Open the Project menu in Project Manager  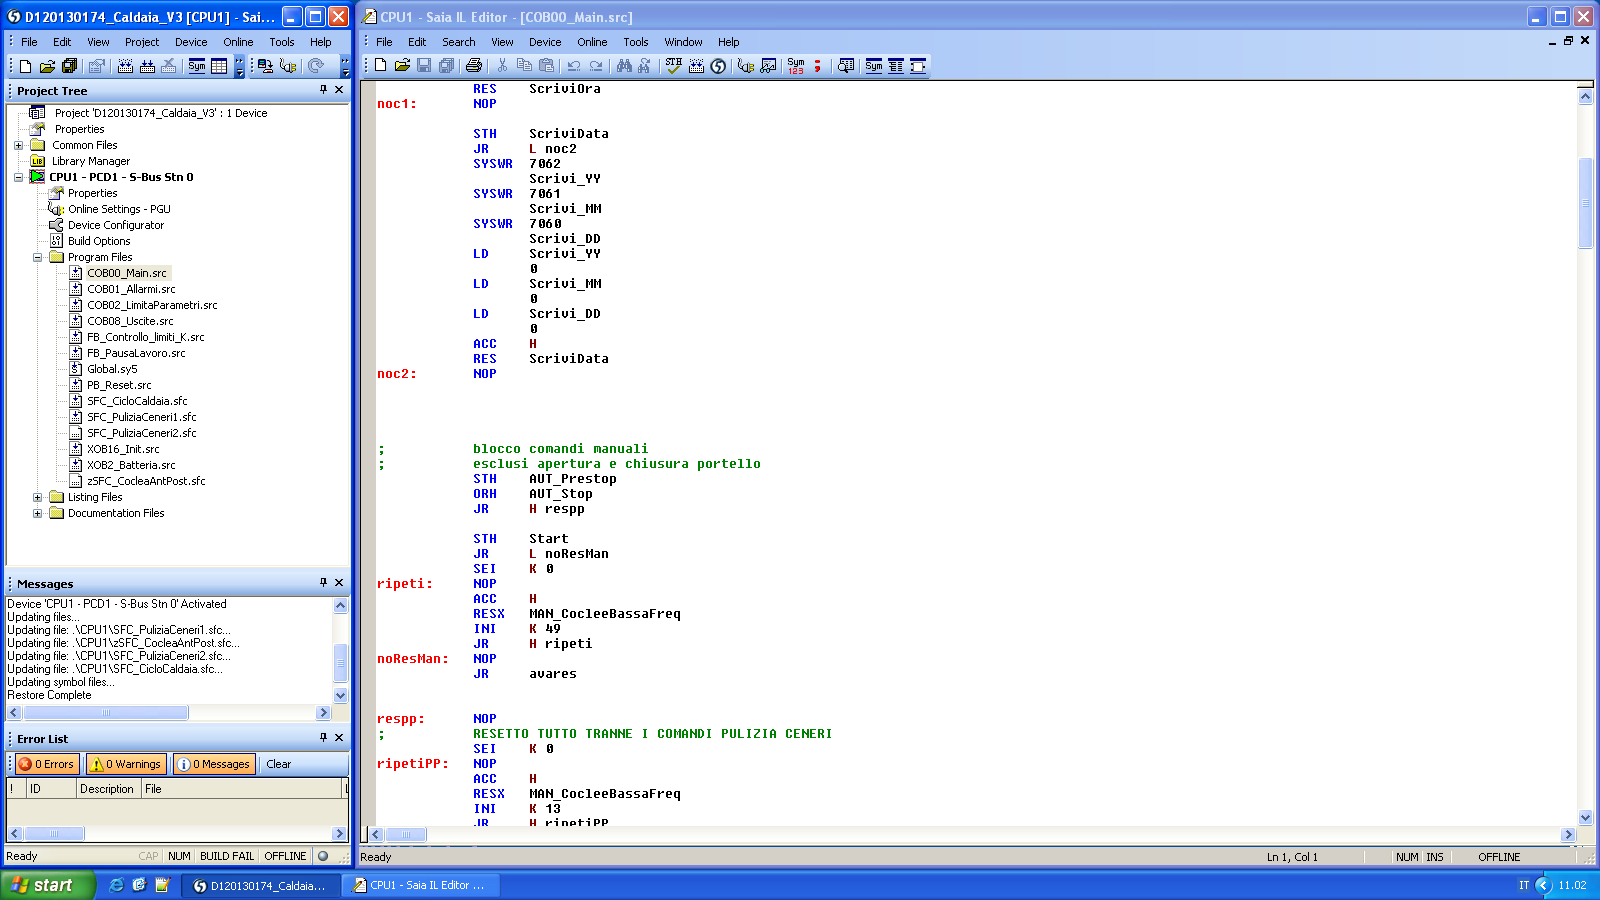(x=141, y=42)
